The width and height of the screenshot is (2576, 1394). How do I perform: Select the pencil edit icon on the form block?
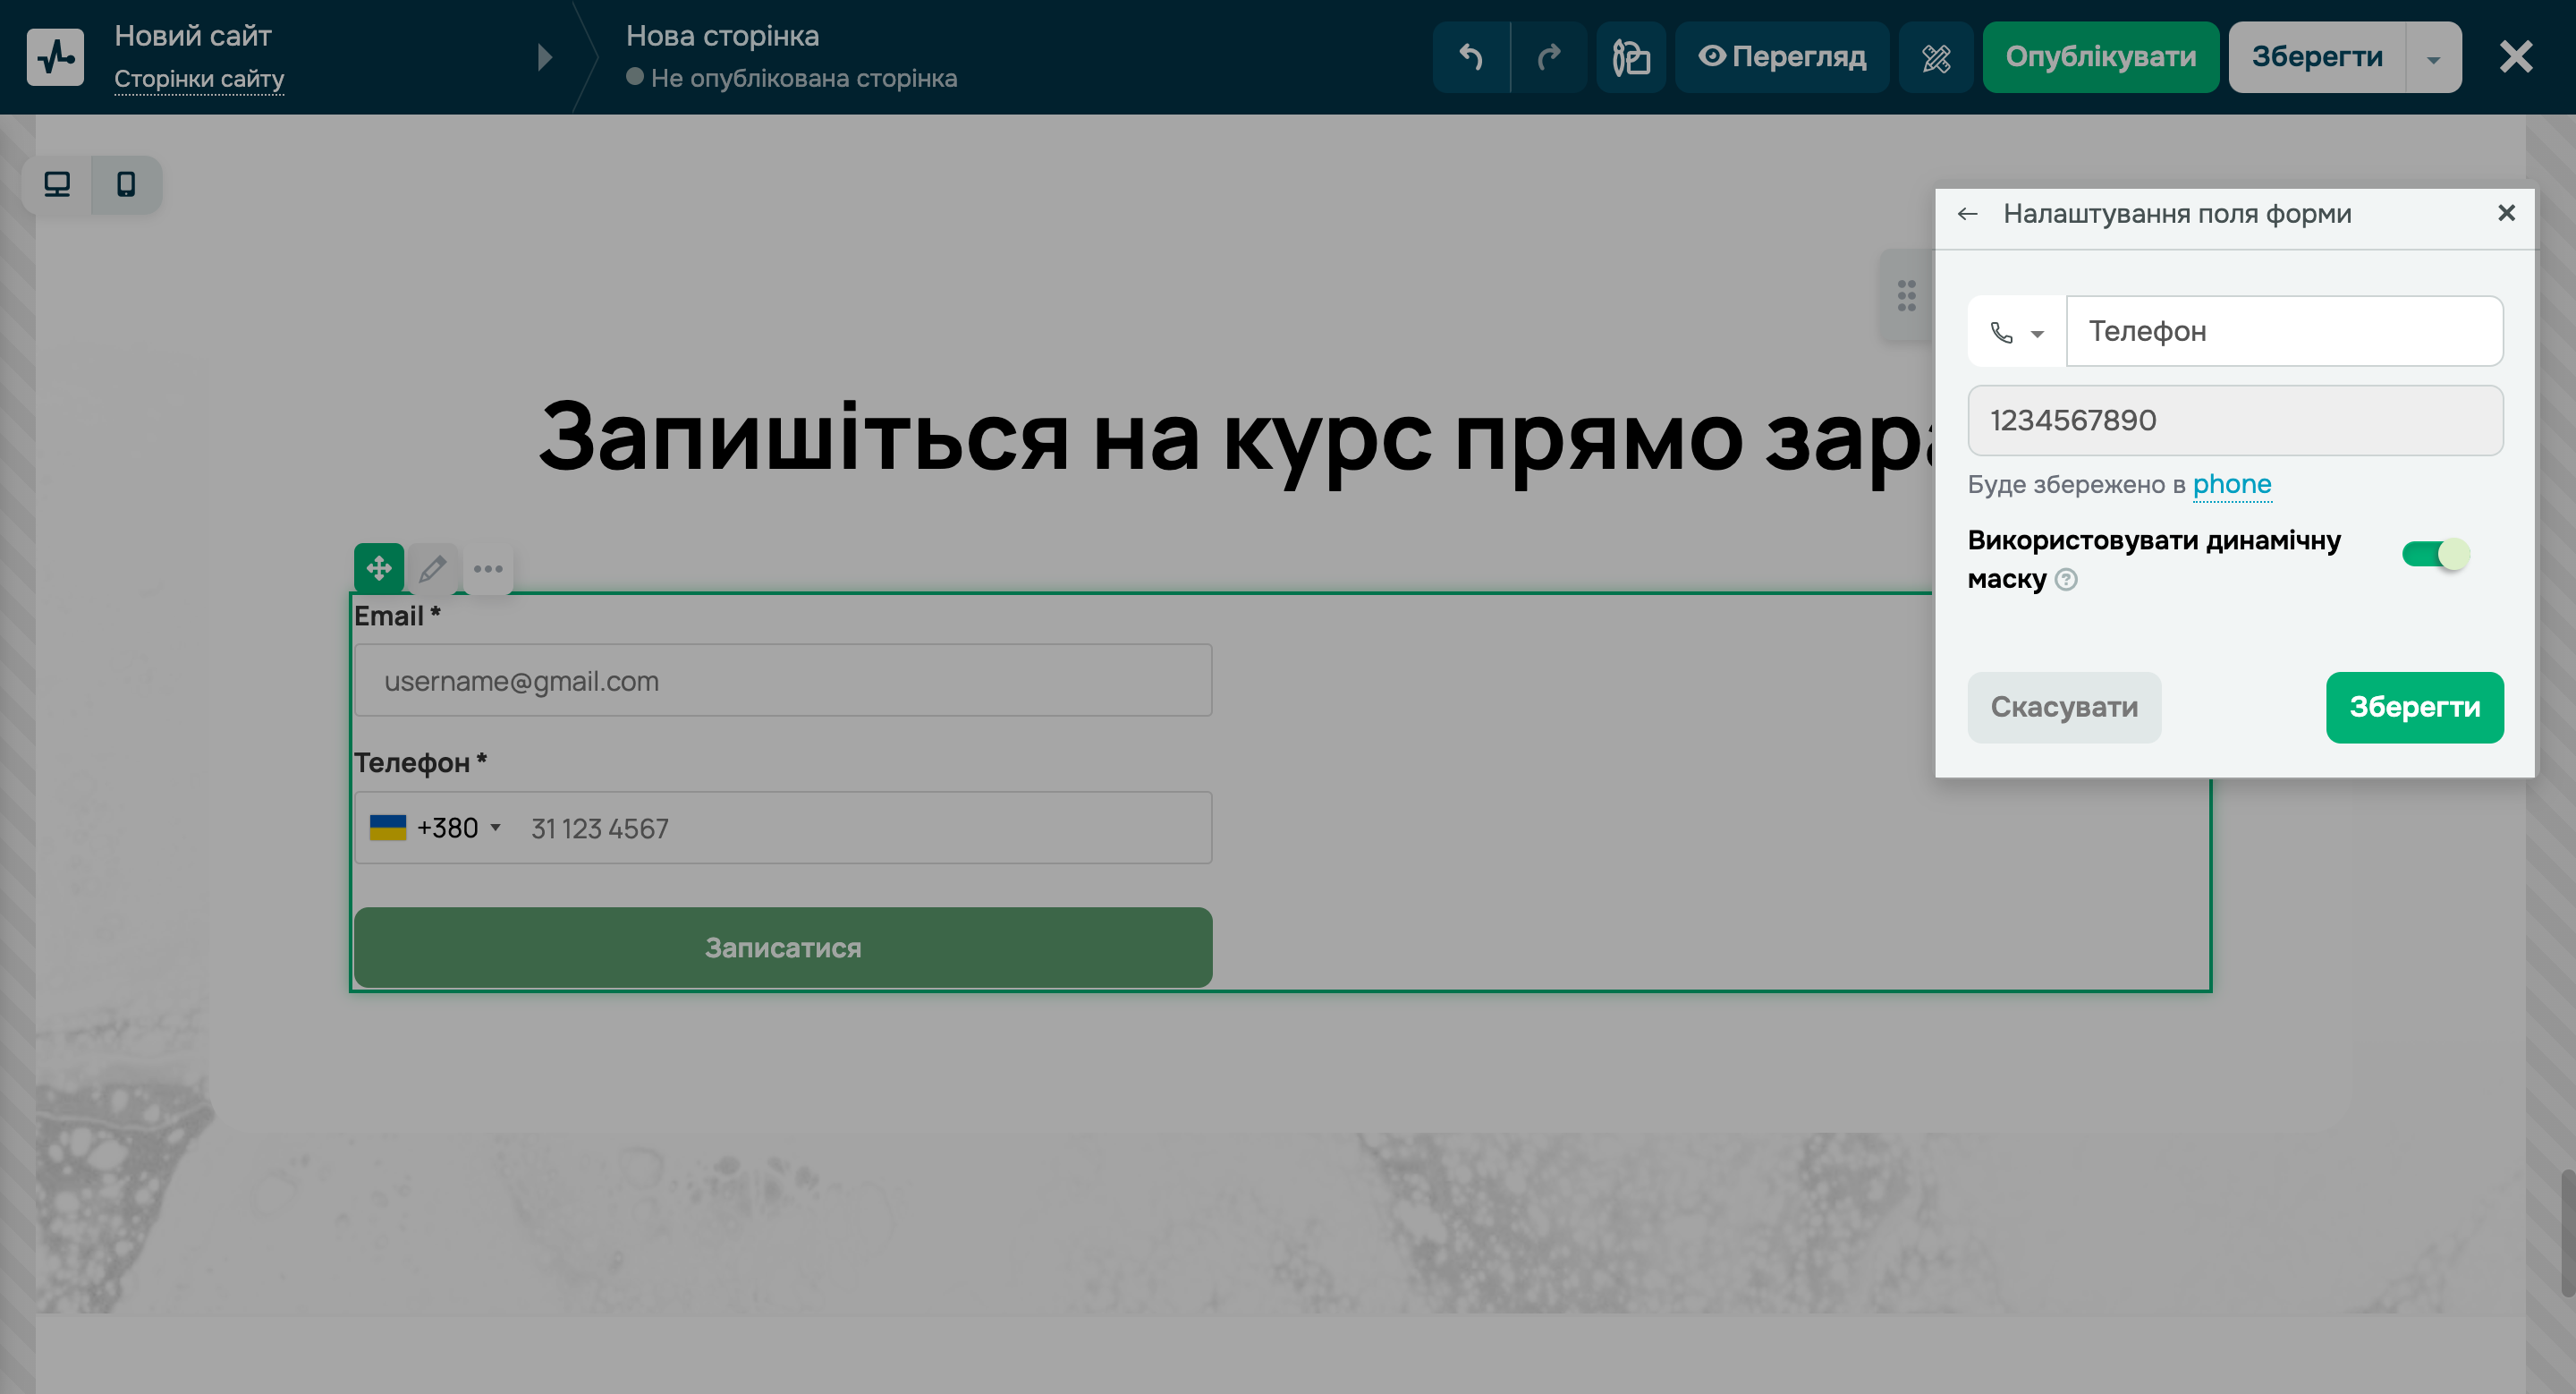[433, 568]
